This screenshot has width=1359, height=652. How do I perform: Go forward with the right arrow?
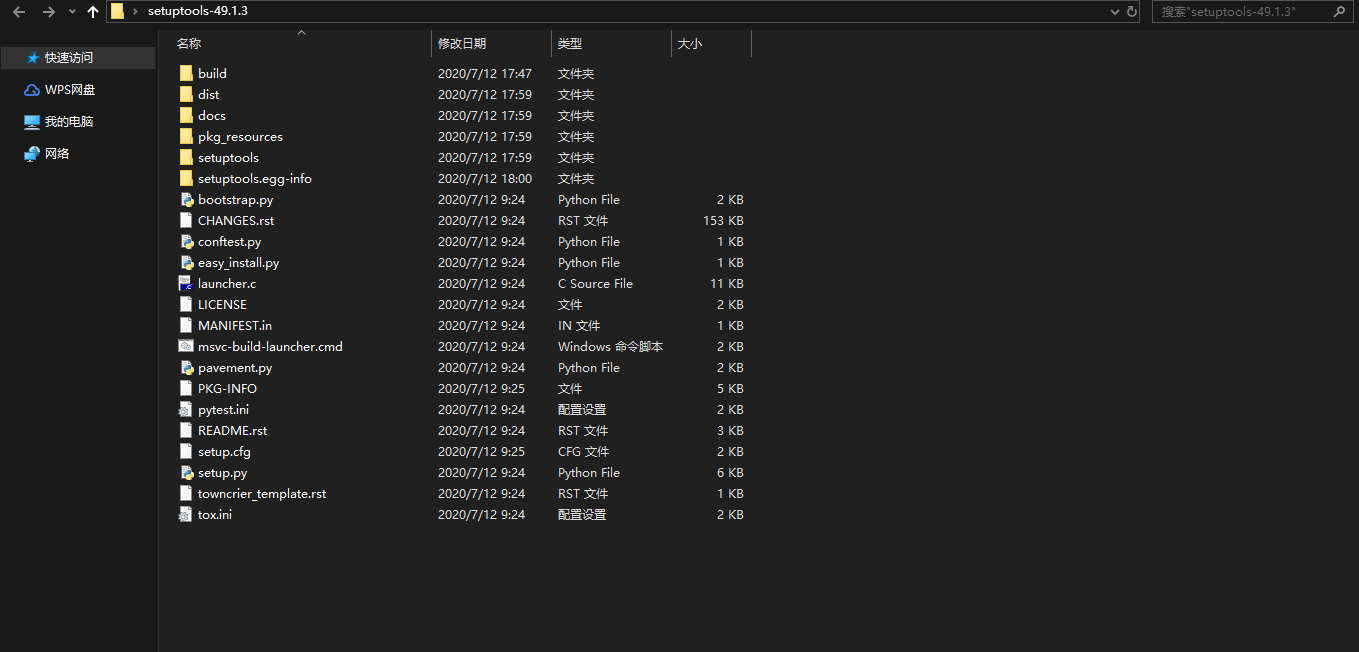tap(49, 12)
